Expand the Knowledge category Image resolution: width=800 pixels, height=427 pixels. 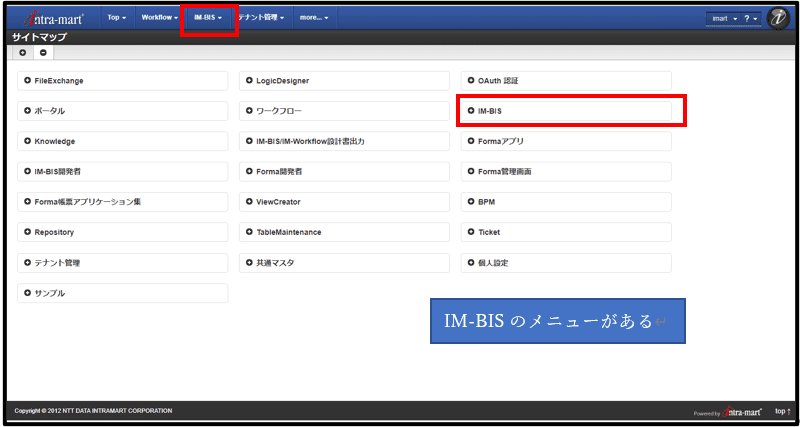122,141
